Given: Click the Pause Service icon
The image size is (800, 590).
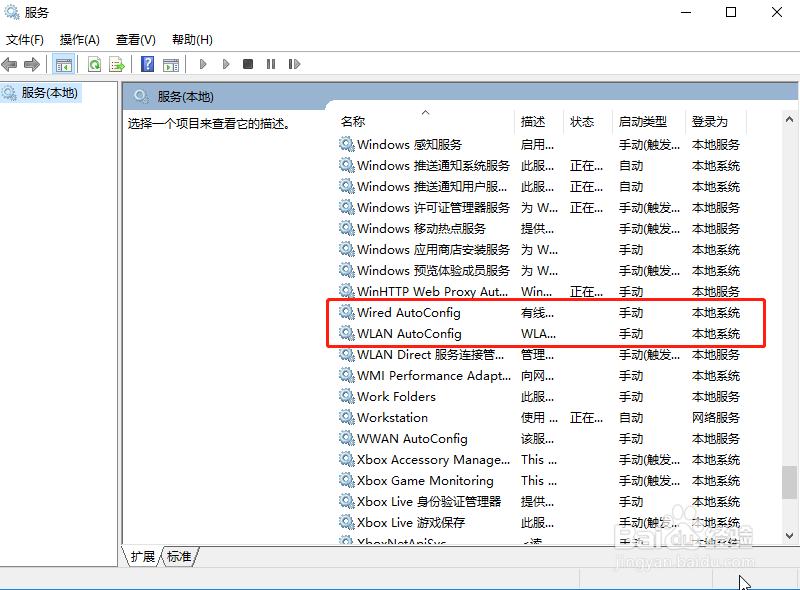Looking at the screenshot, I should 271,64.
